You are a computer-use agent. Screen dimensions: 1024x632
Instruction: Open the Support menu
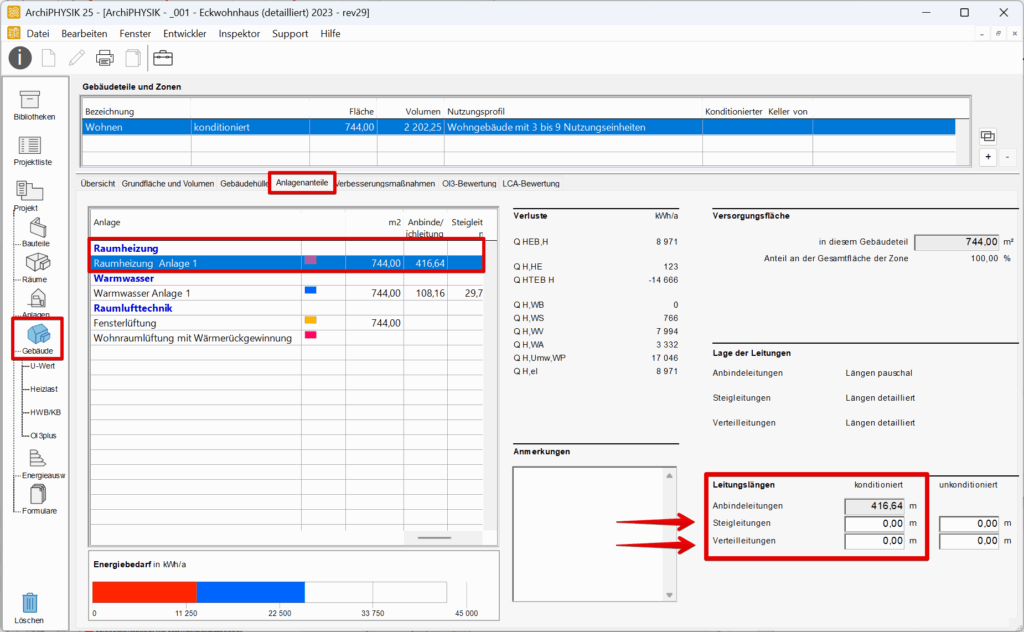[290, 33]
